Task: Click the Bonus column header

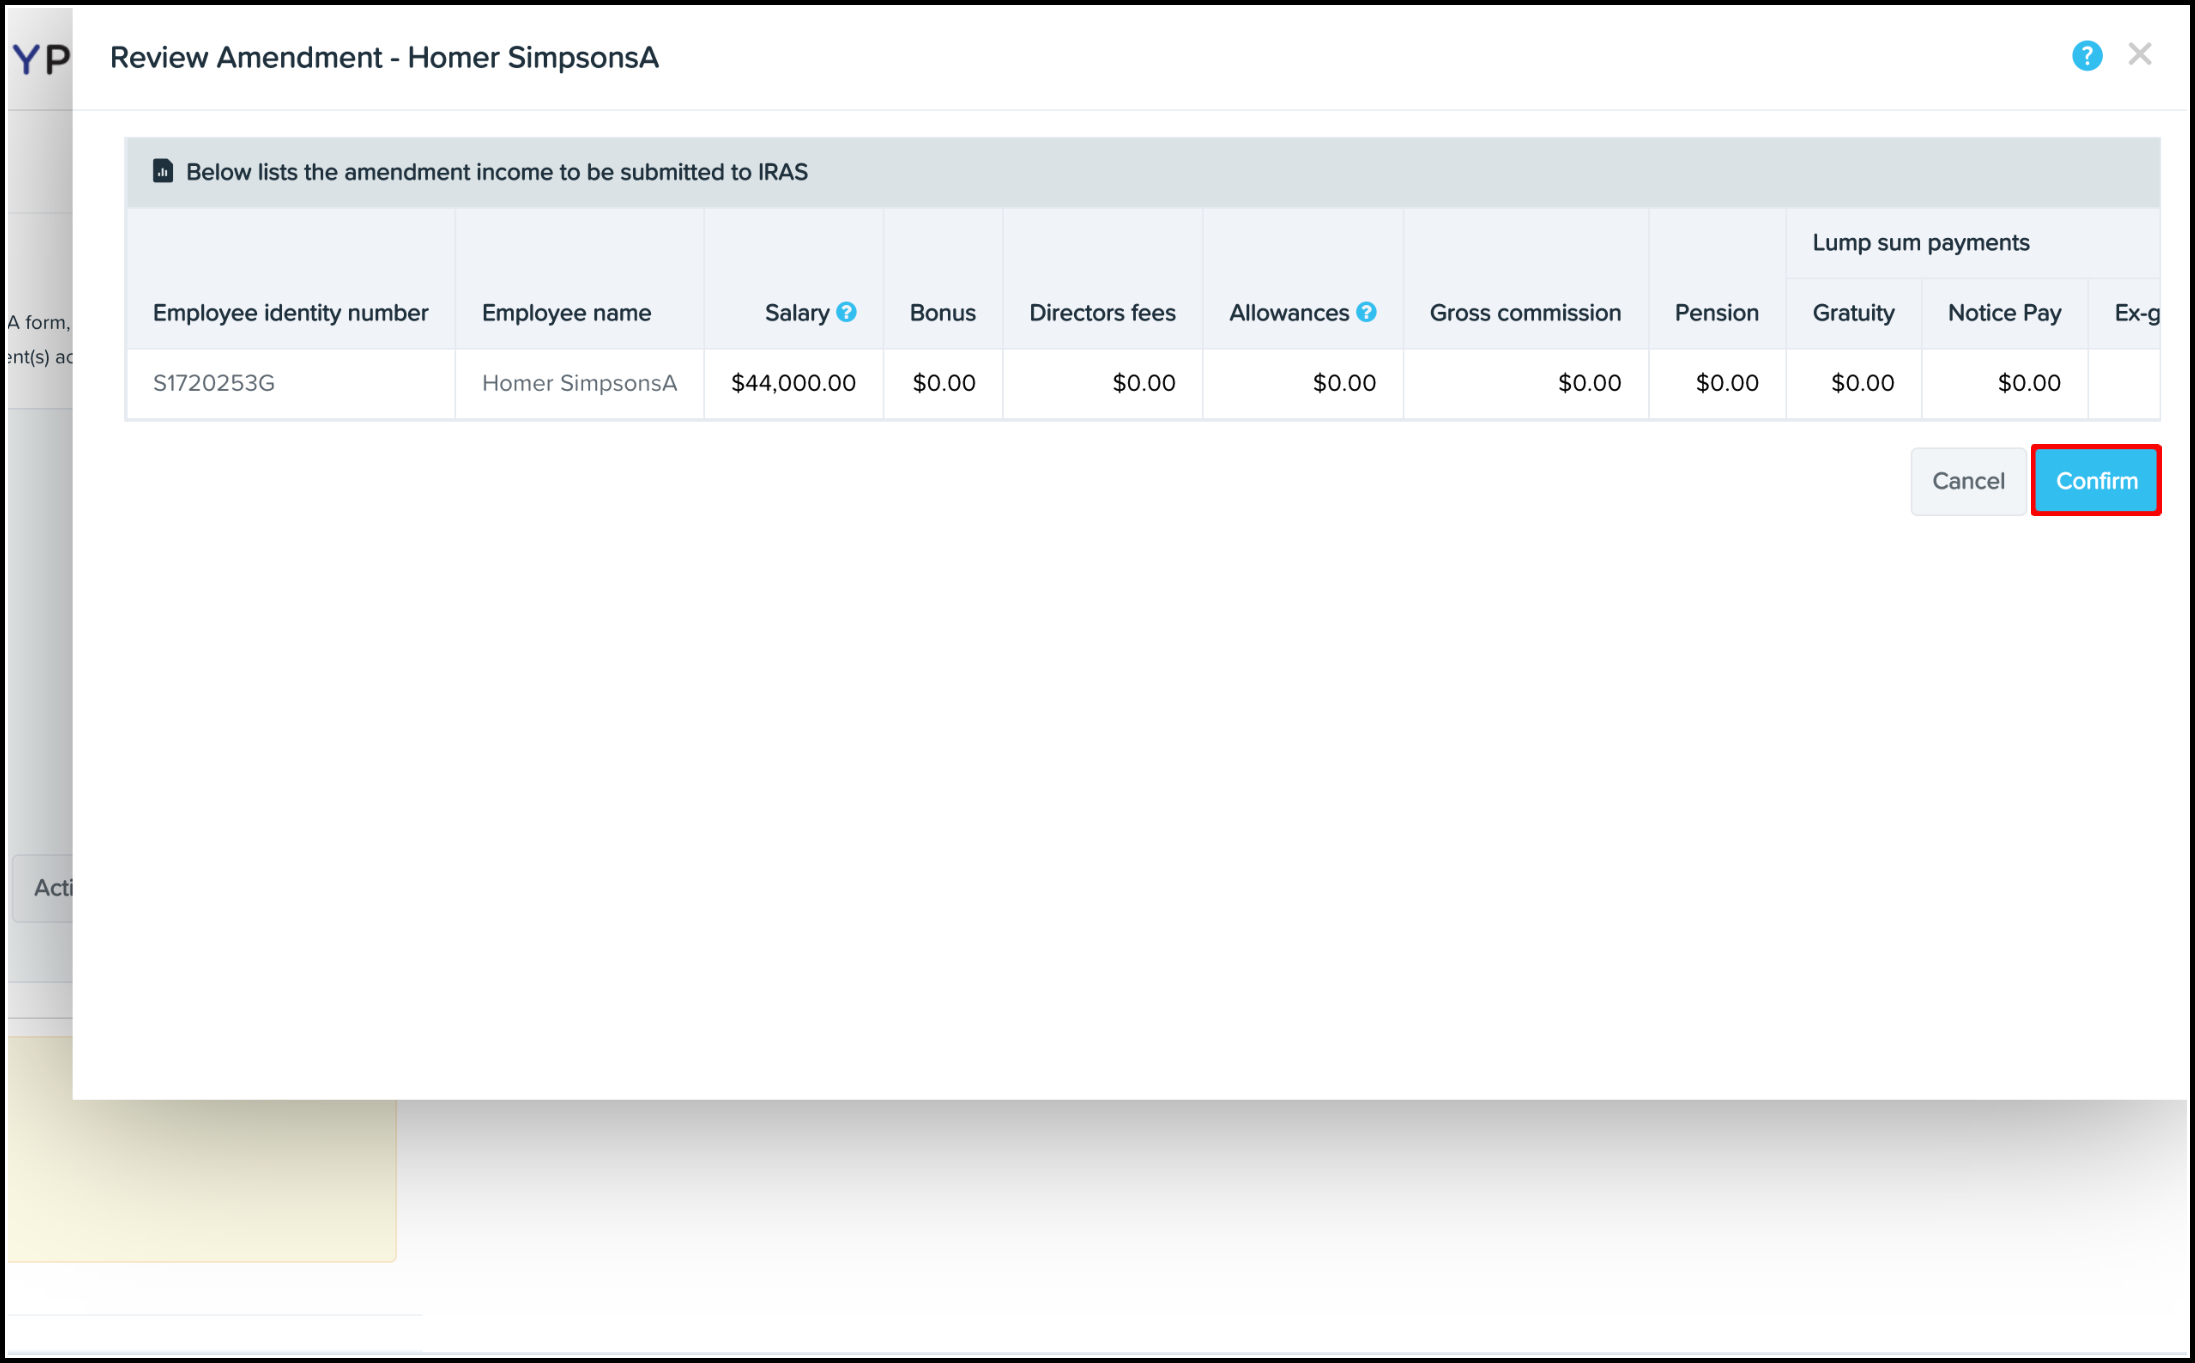Action: click(x=942, y=313)
